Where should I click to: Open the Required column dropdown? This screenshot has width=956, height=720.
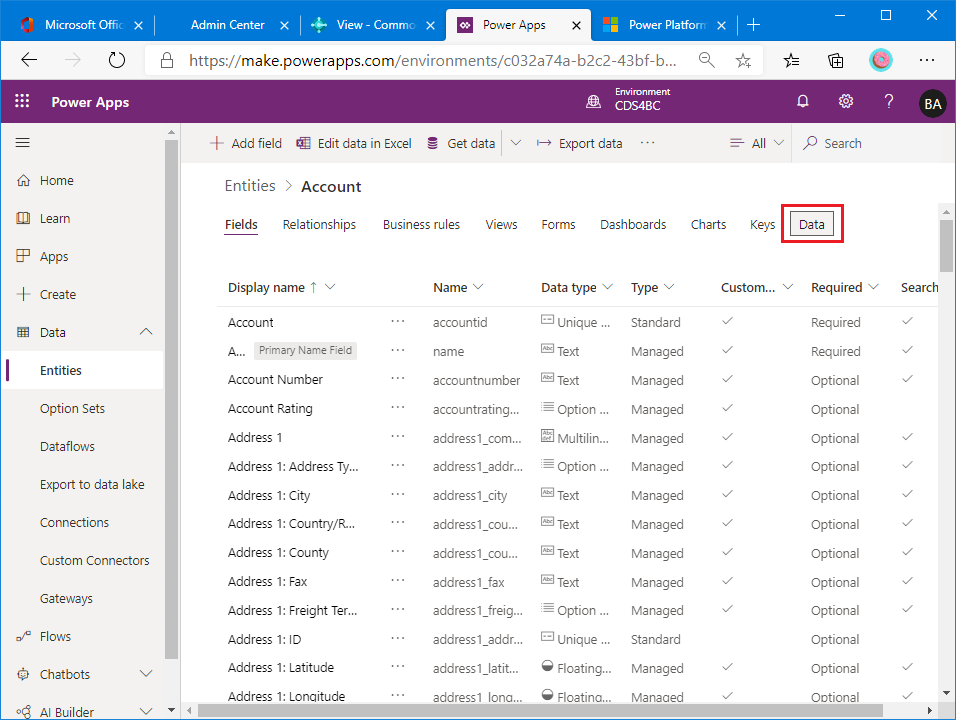tap(873, 287)
